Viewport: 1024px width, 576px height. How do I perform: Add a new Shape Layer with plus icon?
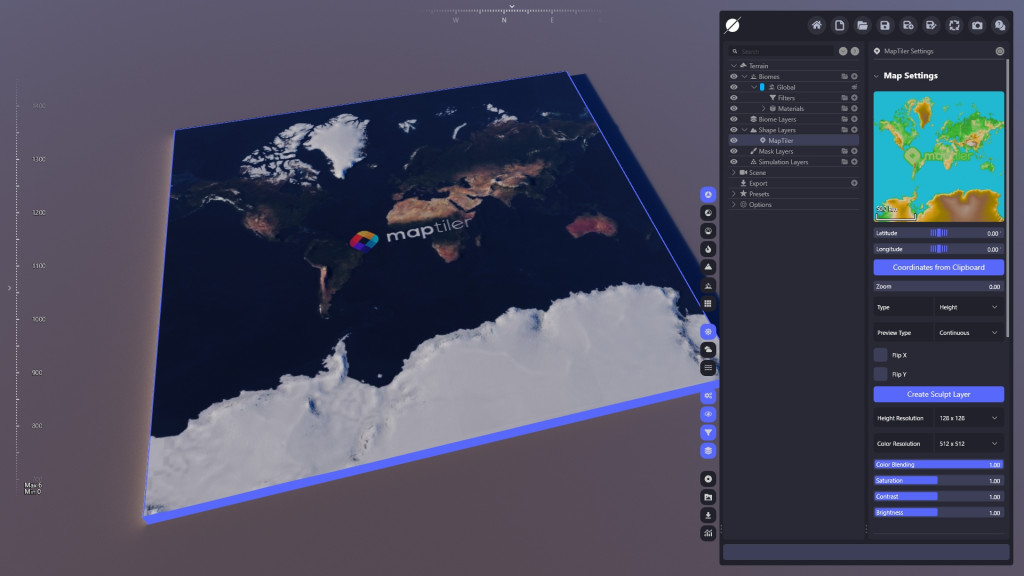point(854,130)
